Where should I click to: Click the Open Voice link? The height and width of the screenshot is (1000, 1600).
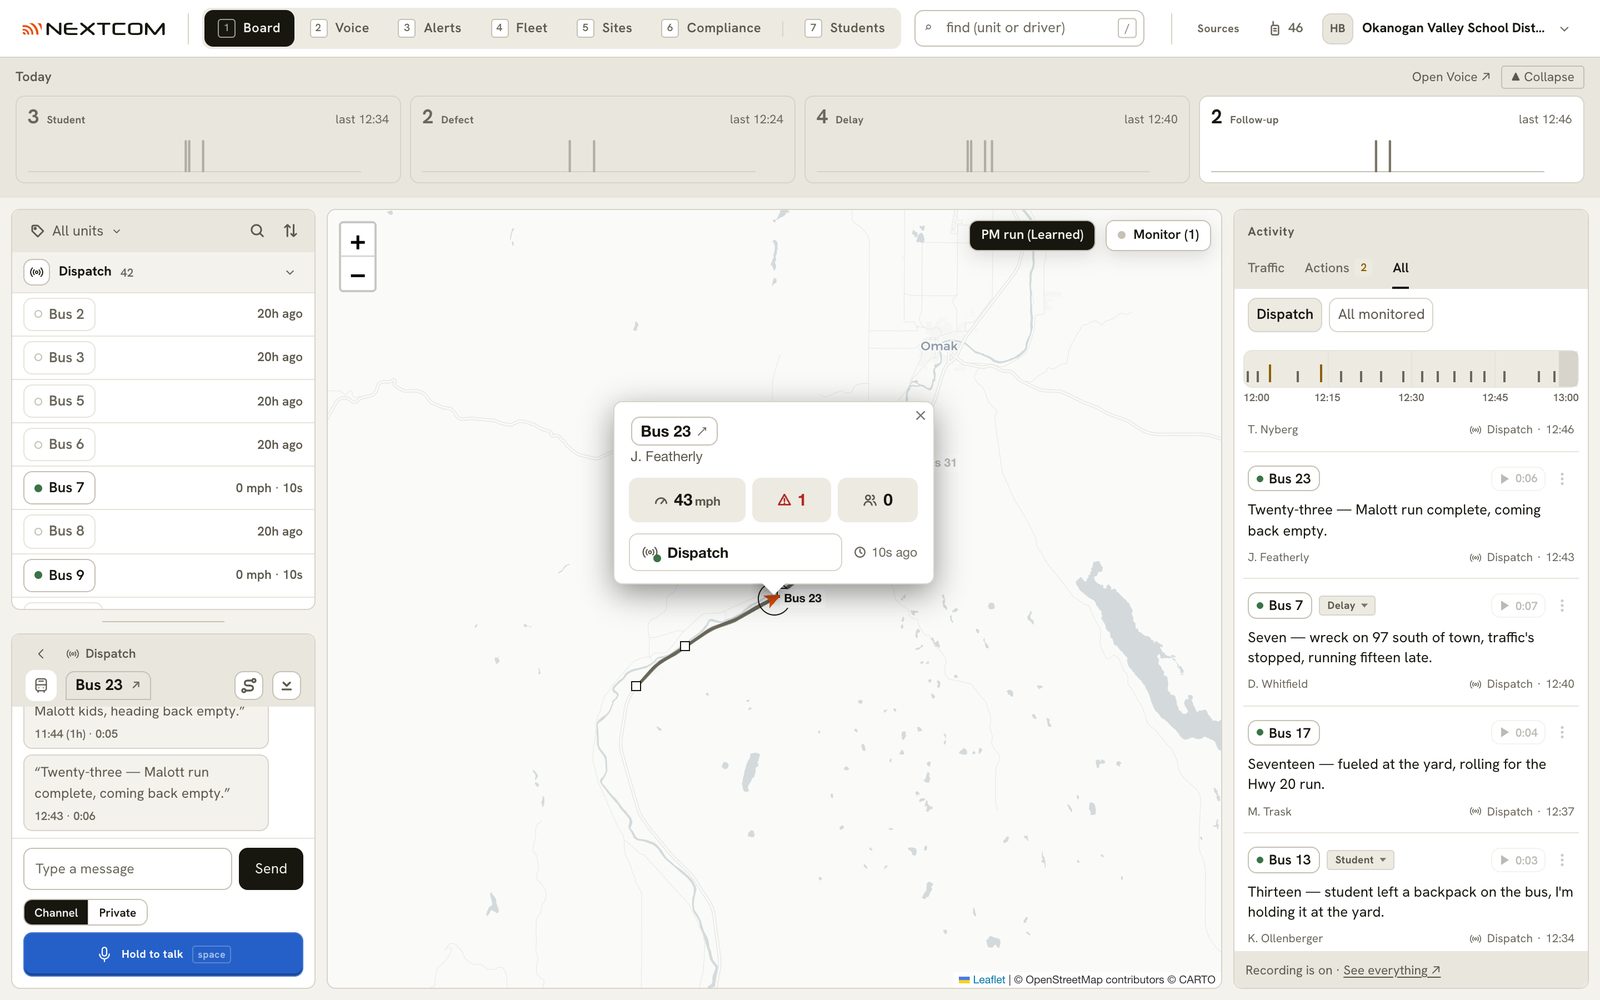(x=1451, y=77)
